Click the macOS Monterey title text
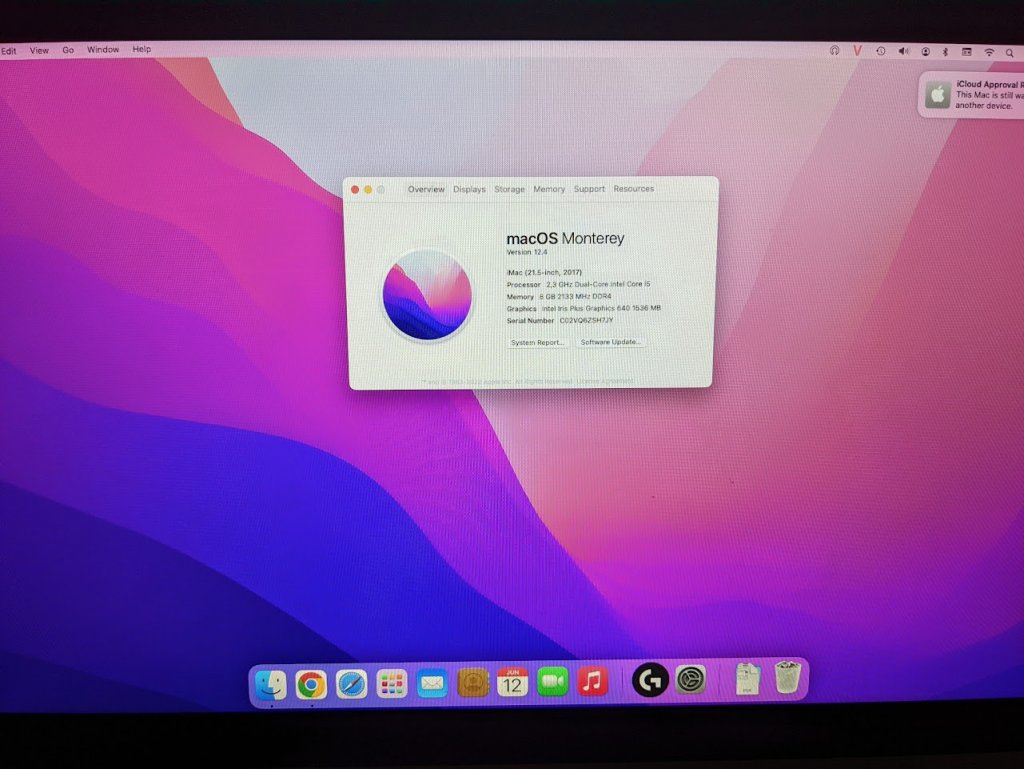This screenshot has height=769, width=1024. 566,239
